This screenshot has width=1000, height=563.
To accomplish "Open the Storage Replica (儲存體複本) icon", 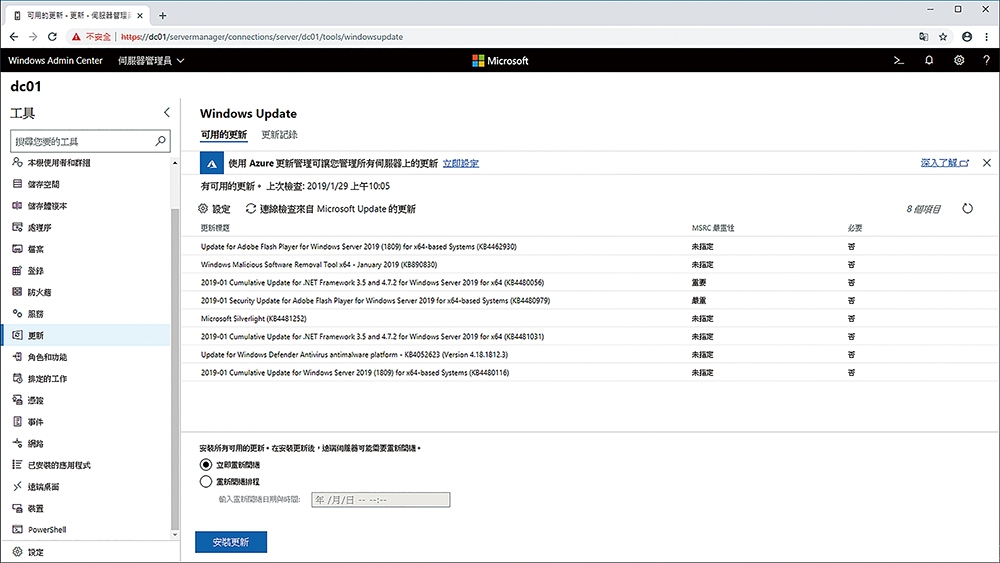I will tap(17, 206).
